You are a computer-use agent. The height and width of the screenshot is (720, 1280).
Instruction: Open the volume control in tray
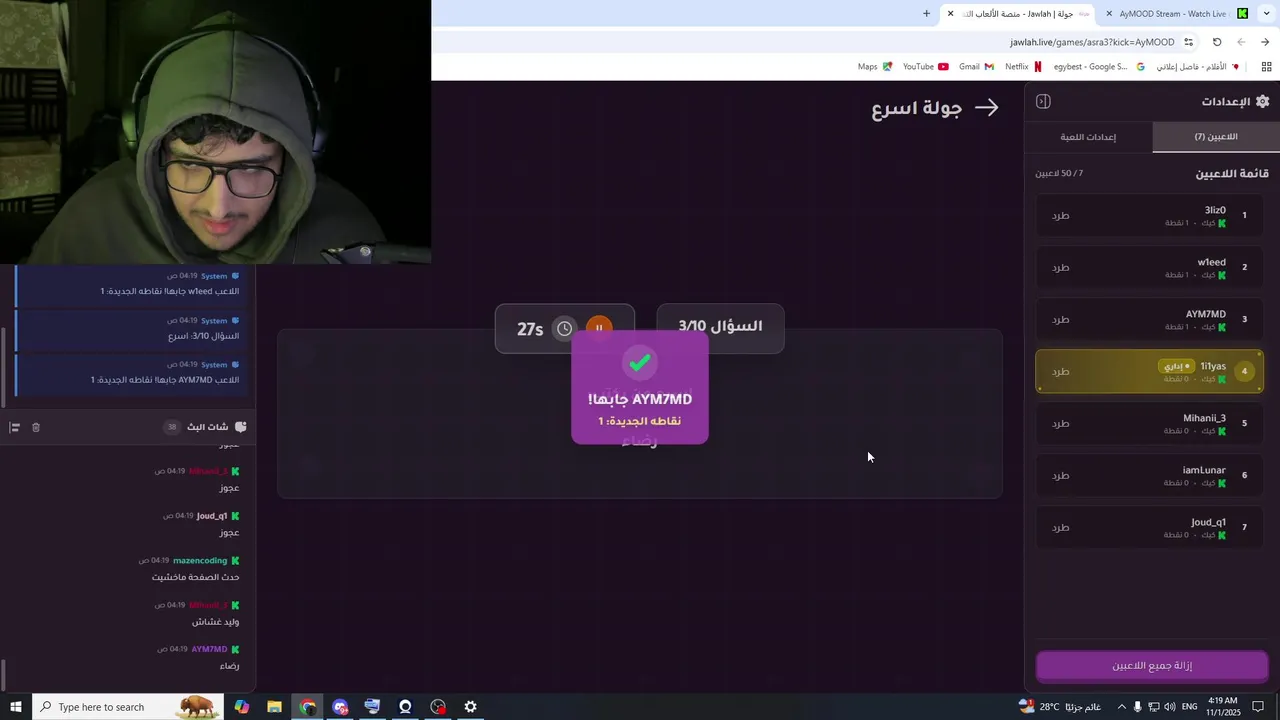pyautogui.click(x=1171, y=707)
